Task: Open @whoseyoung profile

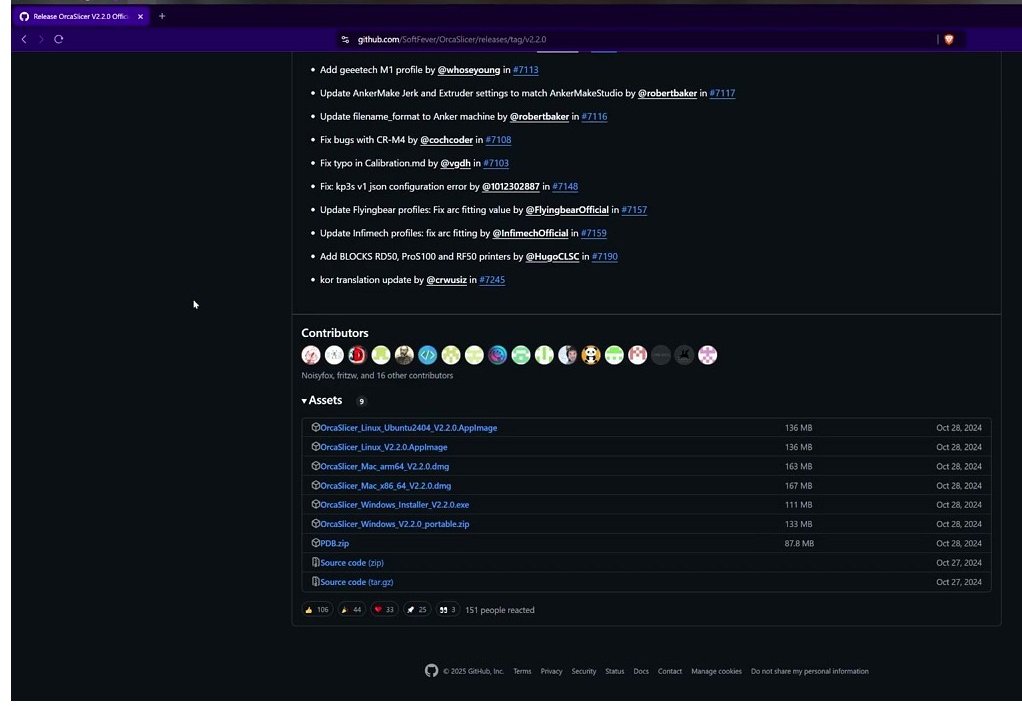Action: (469, 70)
